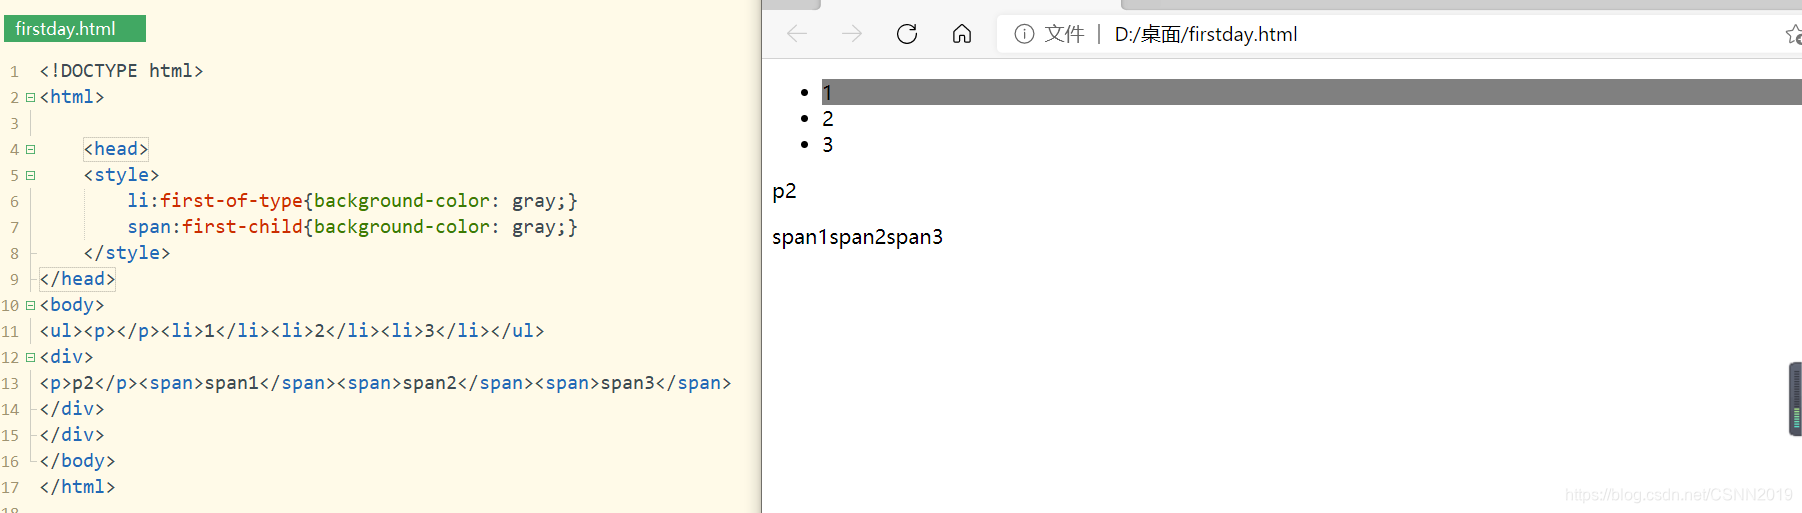The width and height of the screenshot is (1802, 513).
Task: Click the closing </body> tag
Action: tap(77, 461)
